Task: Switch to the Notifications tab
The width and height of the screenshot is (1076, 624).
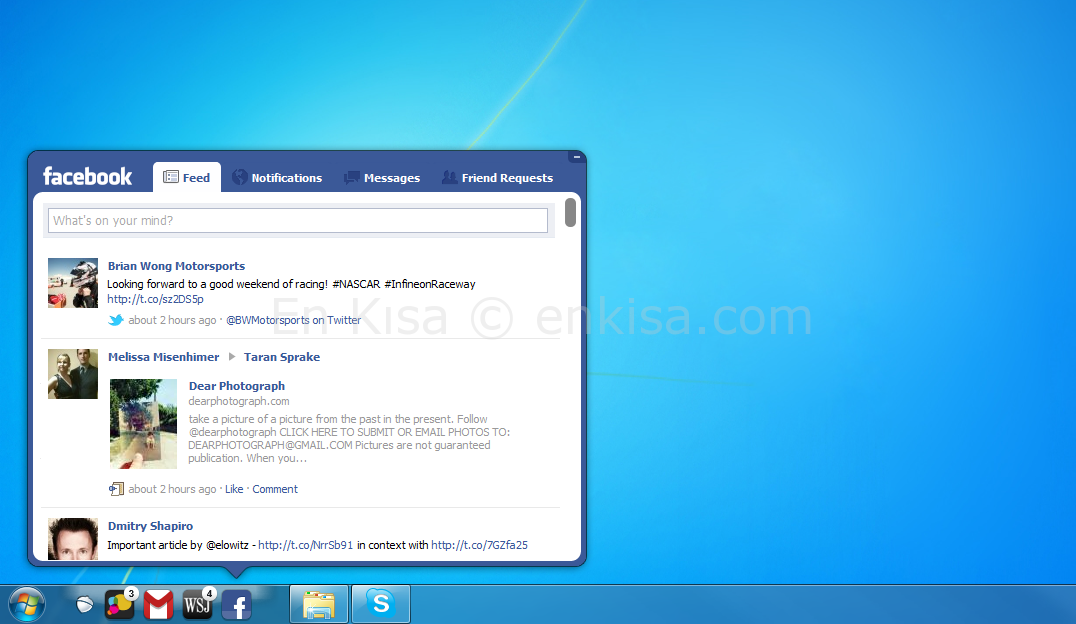Action: point(277,178)
